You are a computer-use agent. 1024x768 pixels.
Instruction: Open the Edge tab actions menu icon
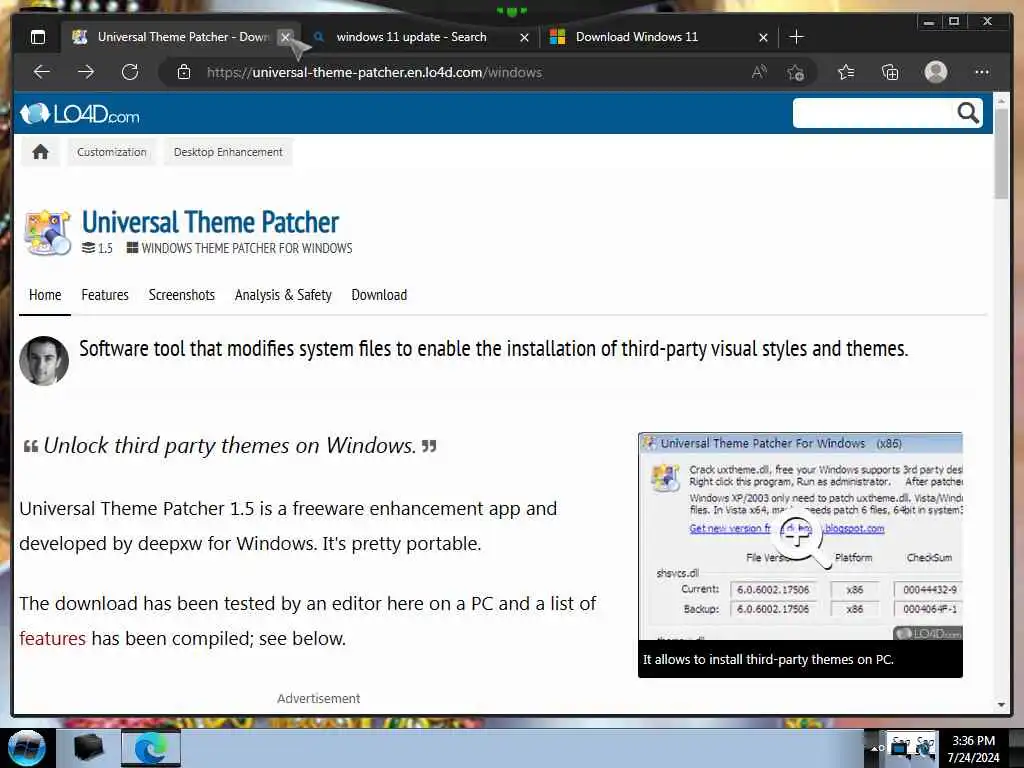38,37
